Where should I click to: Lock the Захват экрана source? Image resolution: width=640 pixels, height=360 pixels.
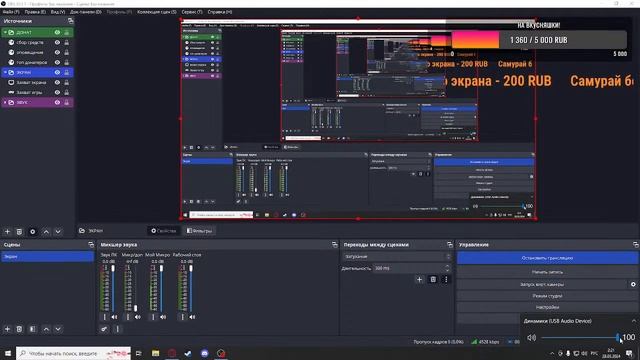pyautogui.click(x=67, y=82)
